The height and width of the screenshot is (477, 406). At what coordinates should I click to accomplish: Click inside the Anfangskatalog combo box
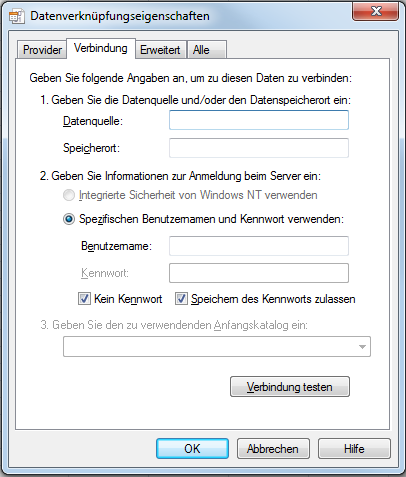pos(217,347)
